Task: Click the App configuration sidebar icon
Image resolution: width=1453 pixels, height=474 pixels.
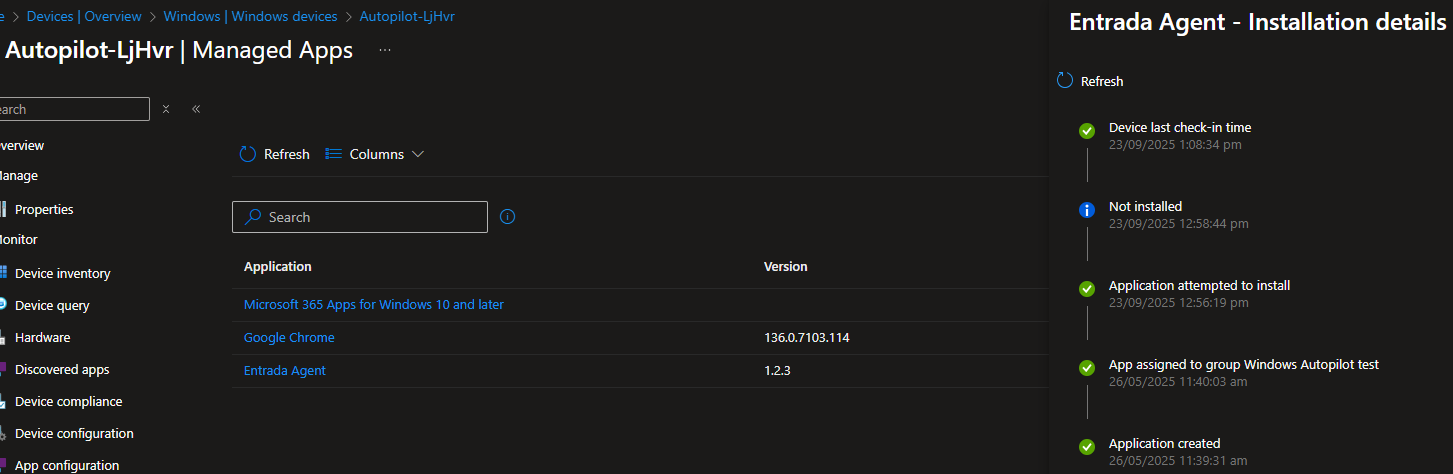Action: pyautogui.click(x=3, y=465)
